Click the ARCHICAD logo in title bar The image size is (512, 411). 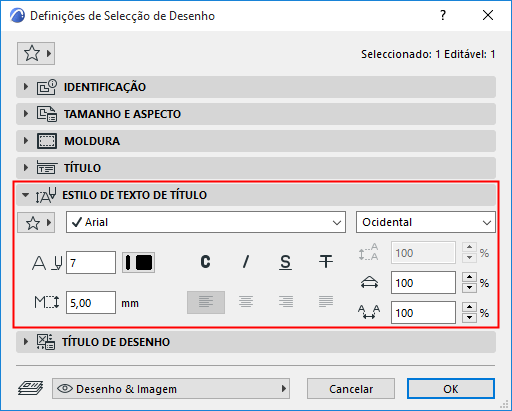tap(17, 16)
